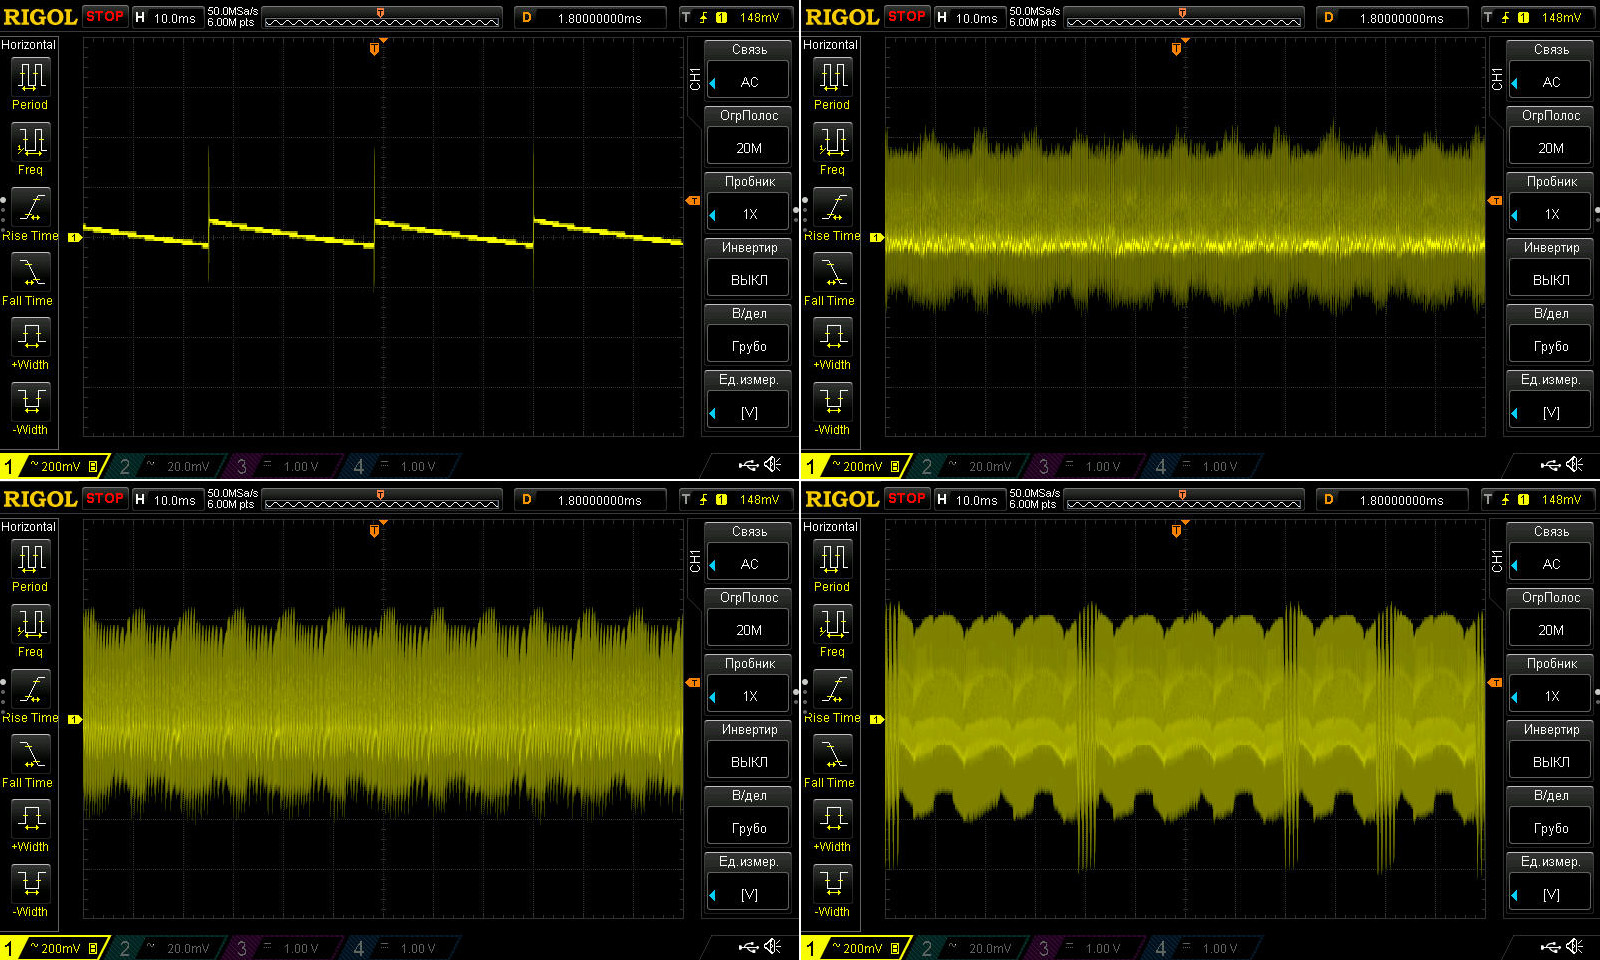Image resolution: width=1600 pixels, height=960 pixels.
Task: Open Связь AC coupling selector in top-left panel
Action: coord(749,82)
